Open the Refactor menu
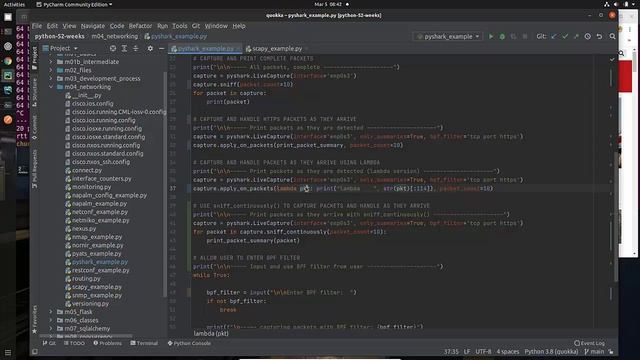This screenshot has width=640, height=360. click(140, 26)
